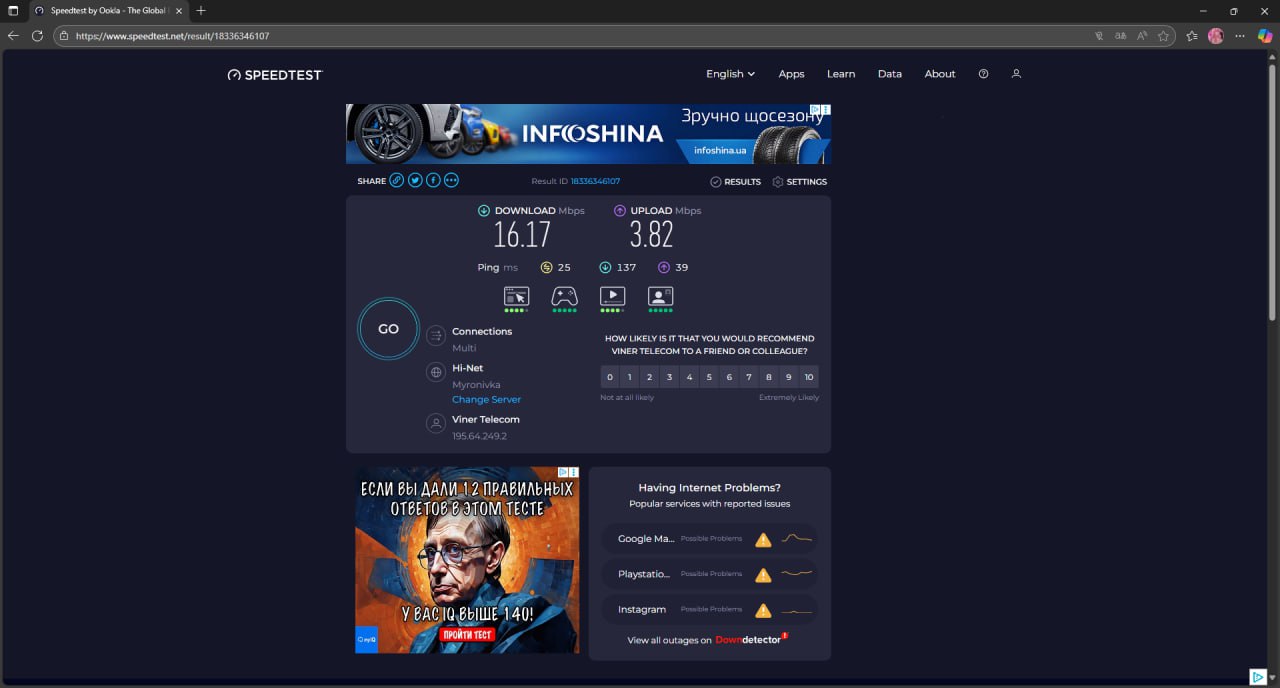View site information lock icon
This screenshot has height=688, width=1280.
point(63,35)
